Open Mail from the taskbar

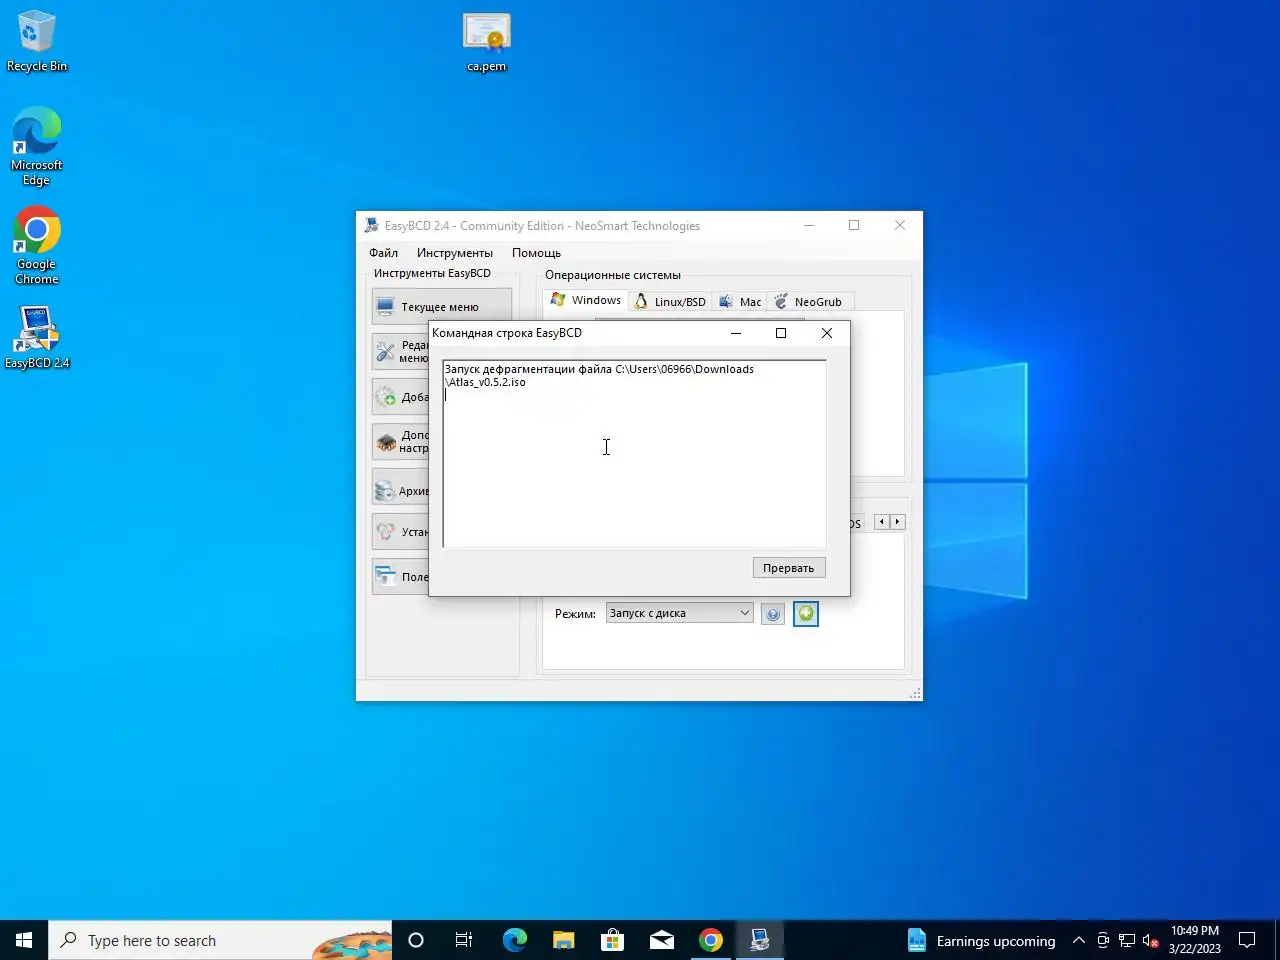coord(661,940)
